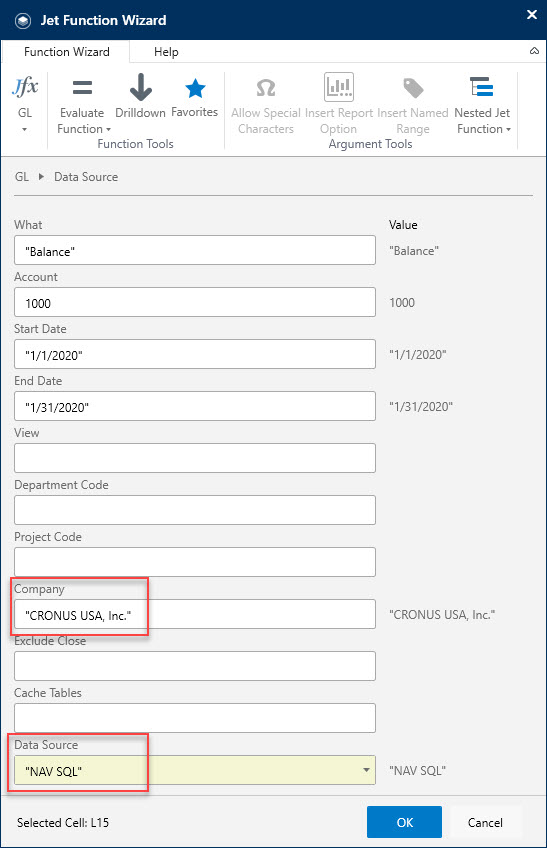Screen dimensions: 547x848
Task: Click the Nested Jet Function icon
Action: [482, 87]
